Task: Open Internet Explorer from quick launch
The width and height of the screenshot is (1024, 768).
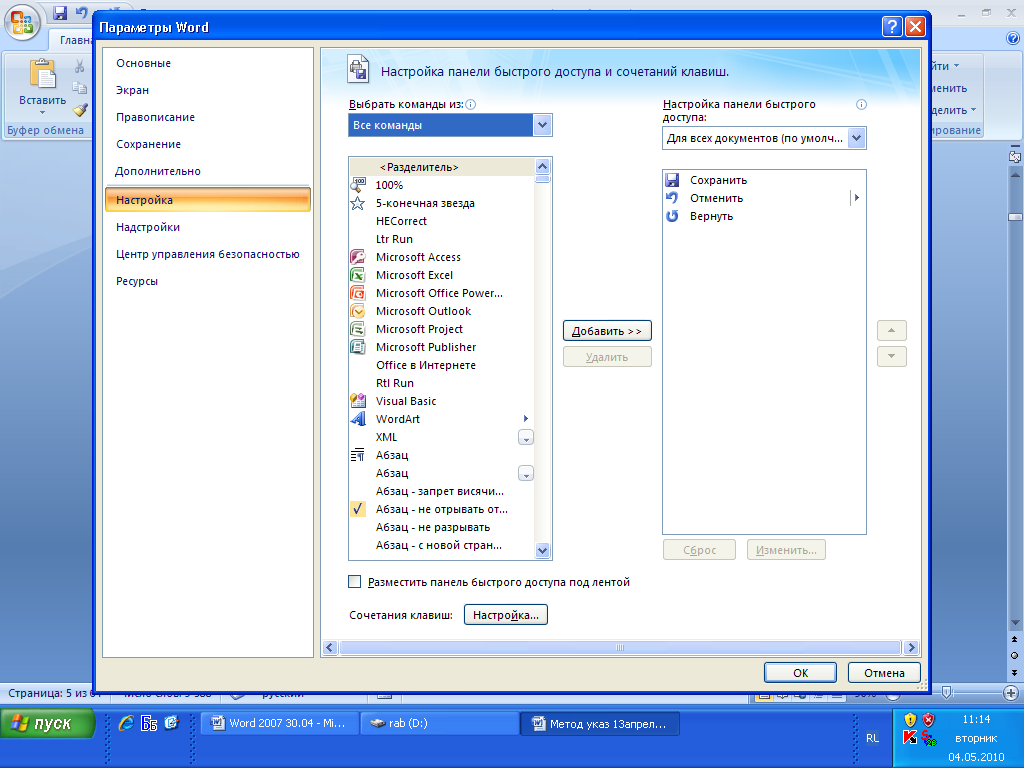Action: [x=127, y=723]
